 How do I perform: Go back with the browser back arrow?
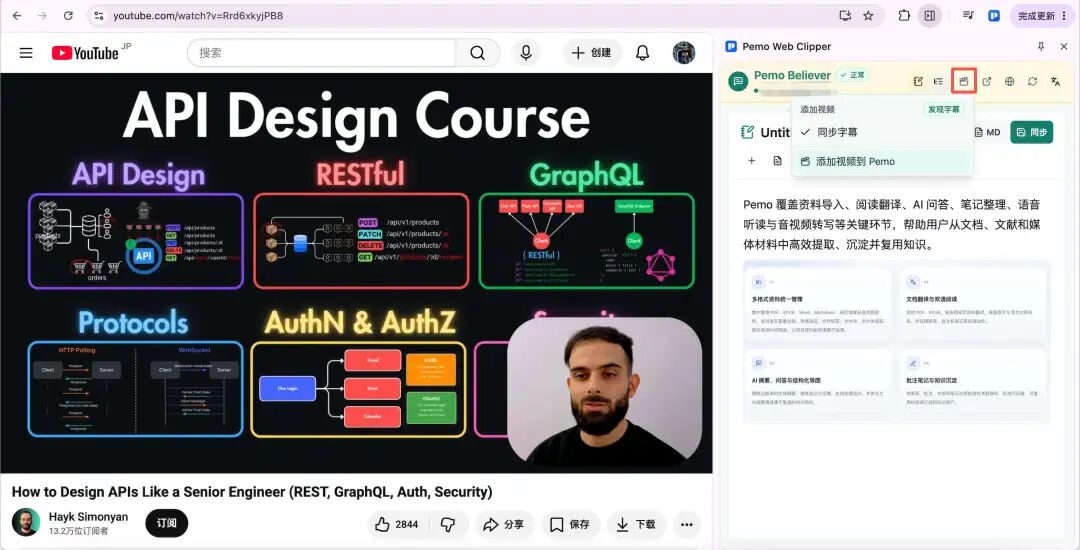17,15
